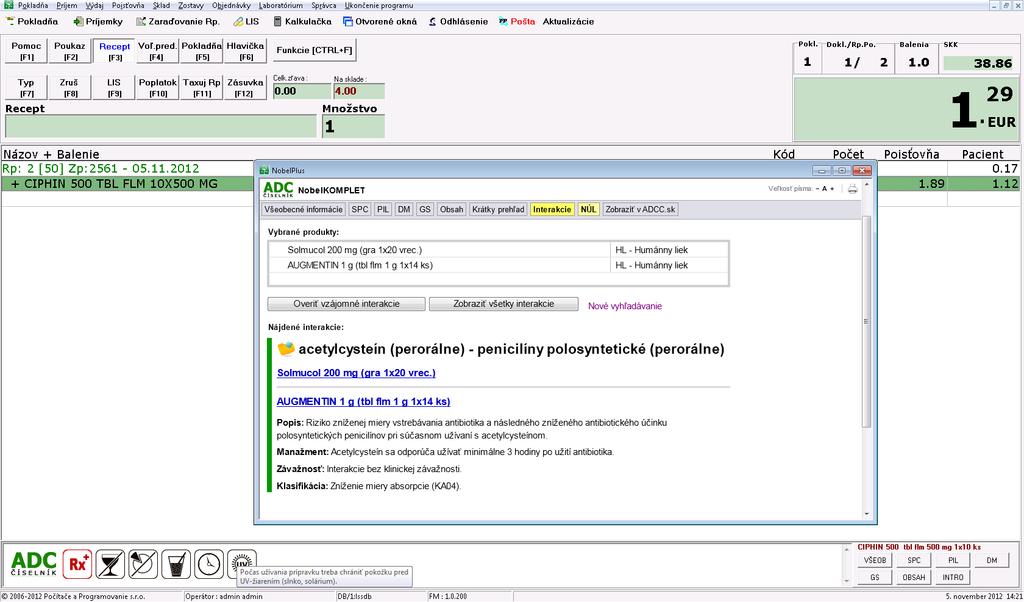Click the yellow interaction severity icon beside acetylcysteín

(286, 349)
